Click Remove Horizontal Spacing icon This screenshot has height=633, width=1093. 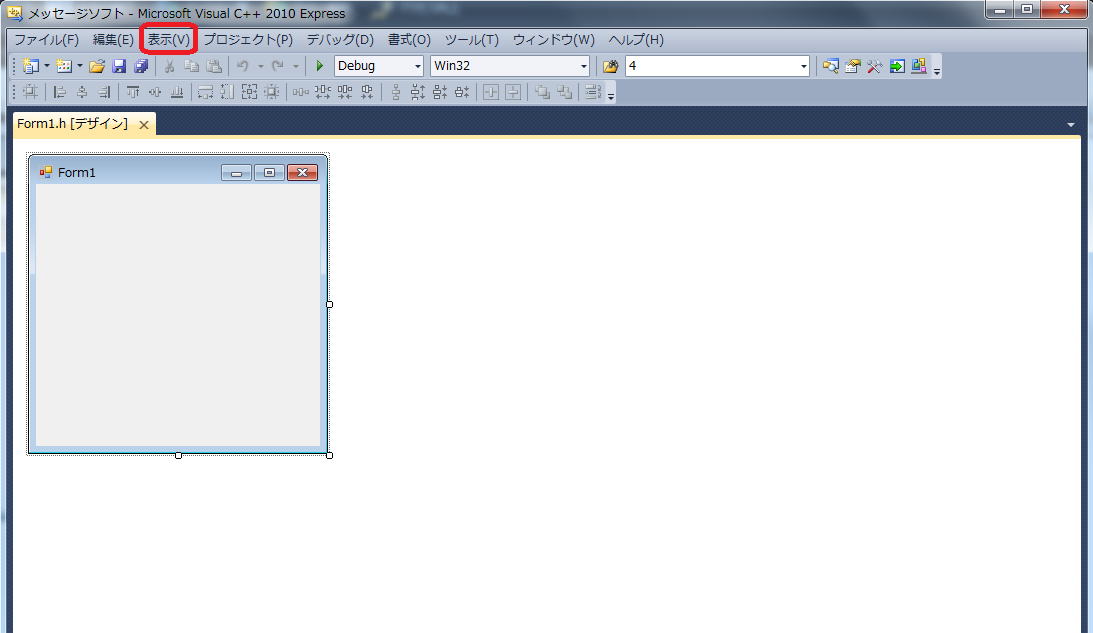tap(367, 92)
